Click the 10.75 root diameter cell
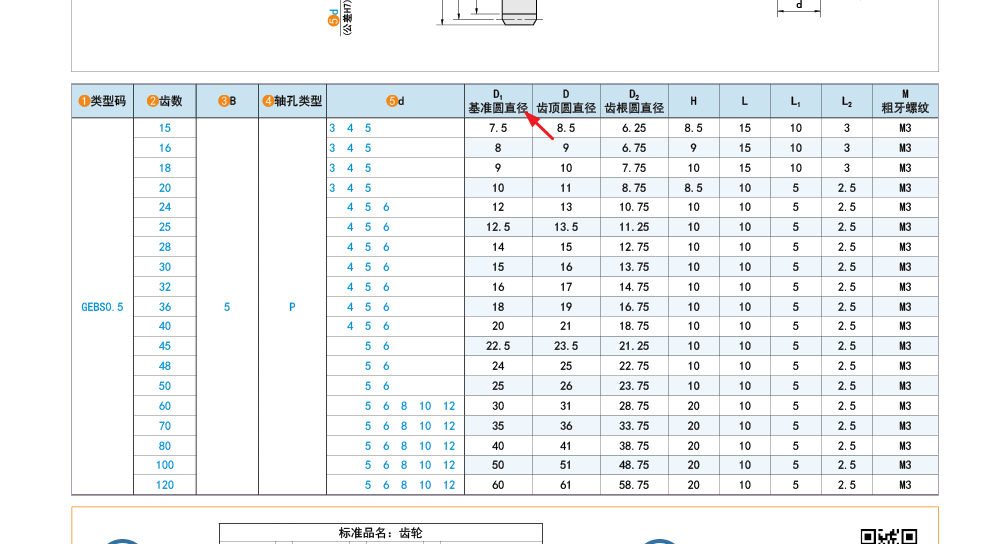Image resolution: width=987 pixels, height=544 pixels. 634,207
